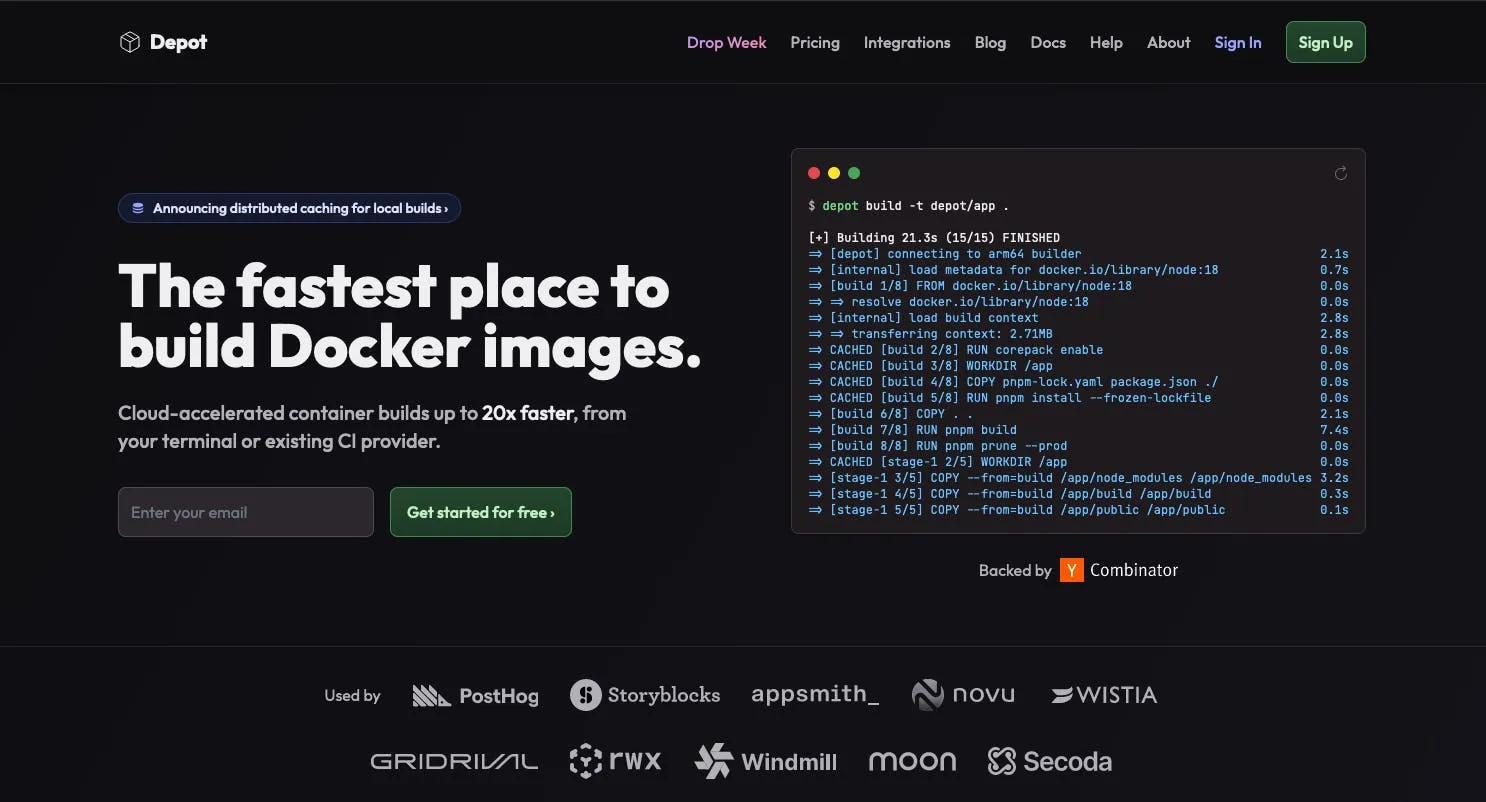Click the 'transferring context: 2.71MB' line
The image size is (1486, 802).
[930, 334]
